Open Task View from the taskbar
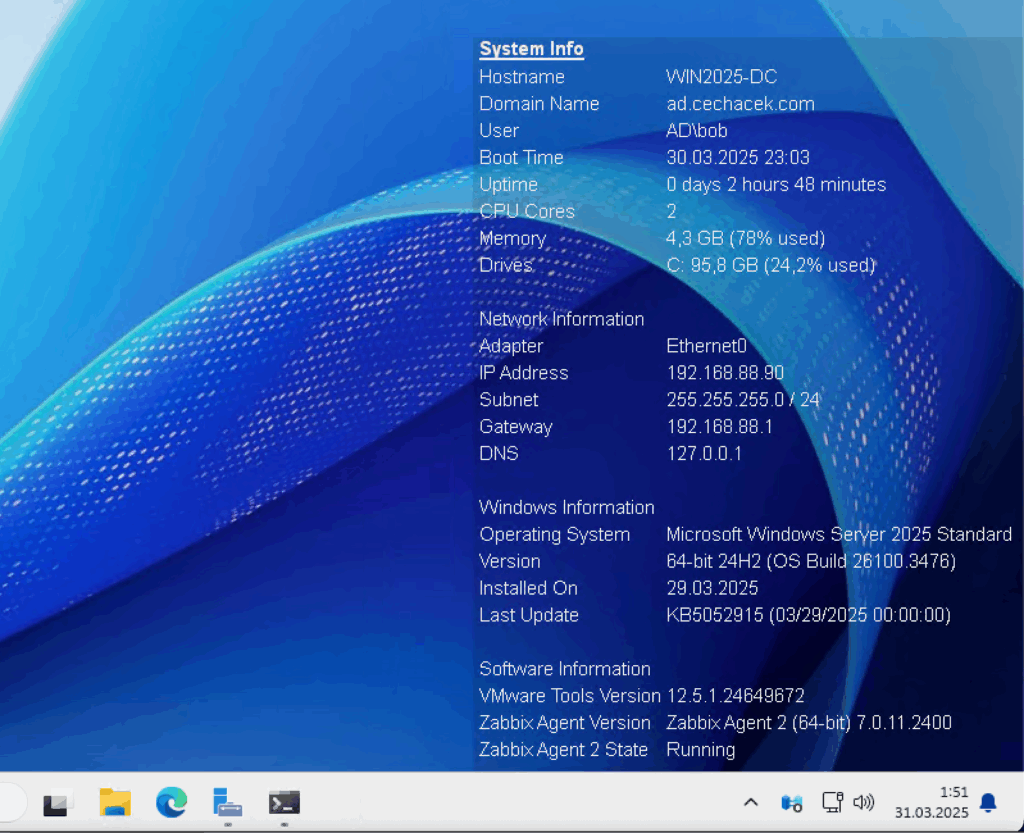The height and width of the screenshot is (833, 1024). (56, 803)
